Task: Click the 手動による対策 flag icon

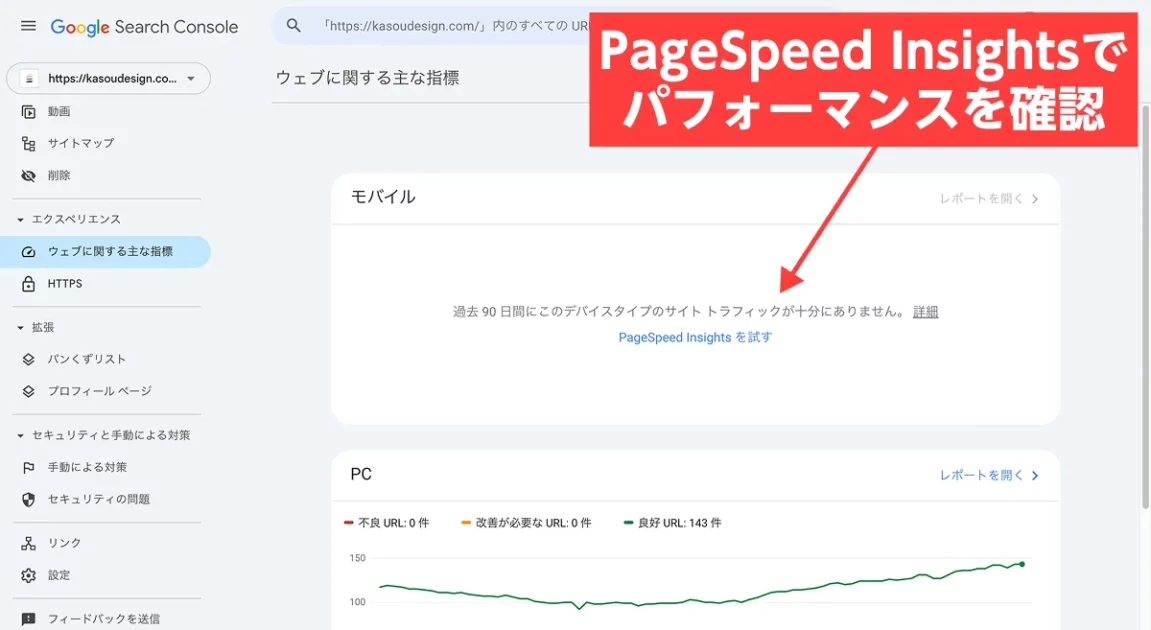Action: 29,468
